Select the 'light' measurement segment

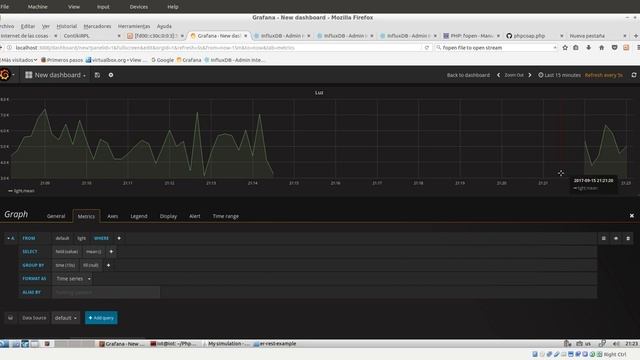[x=82, y=238]
